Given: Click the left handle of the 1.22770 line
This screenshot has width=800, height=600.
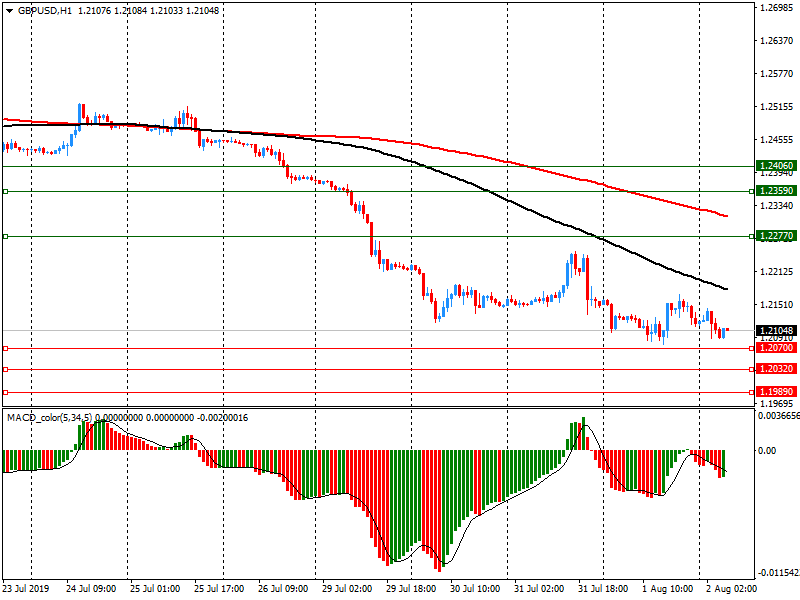Looking at the screenshot, I should (6, 236).
